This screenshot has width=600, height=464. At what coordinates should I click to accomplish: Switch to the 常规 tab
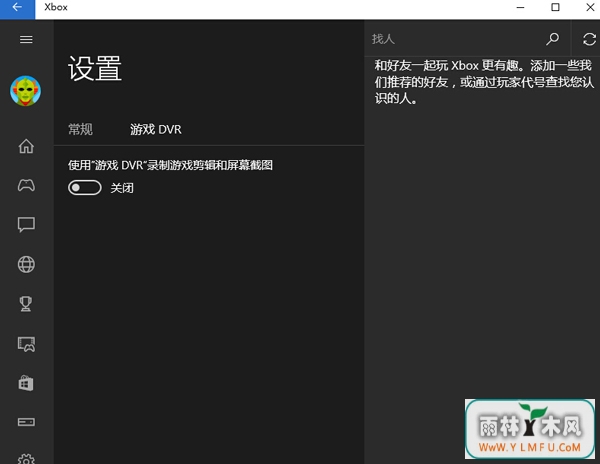coord(80,129)
